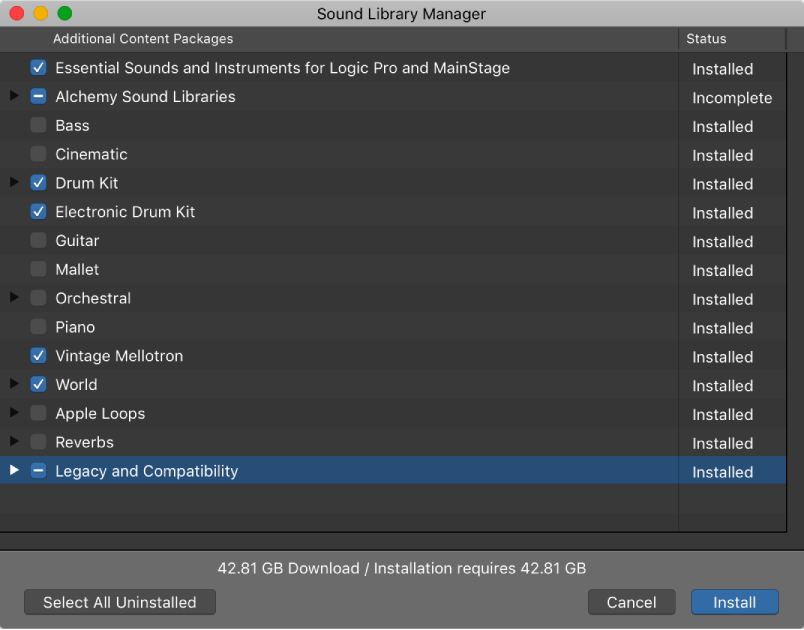Expand the Orchestral package list

pyautogui.click(x=14, y=299)
